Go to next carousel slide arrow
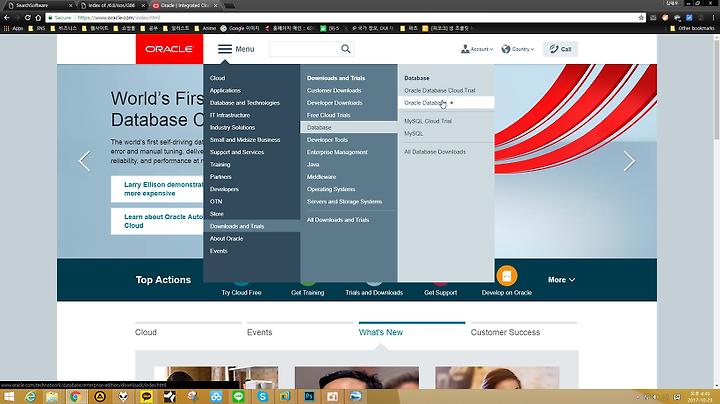This screenshot has width=720, height=404. point(629,161)
